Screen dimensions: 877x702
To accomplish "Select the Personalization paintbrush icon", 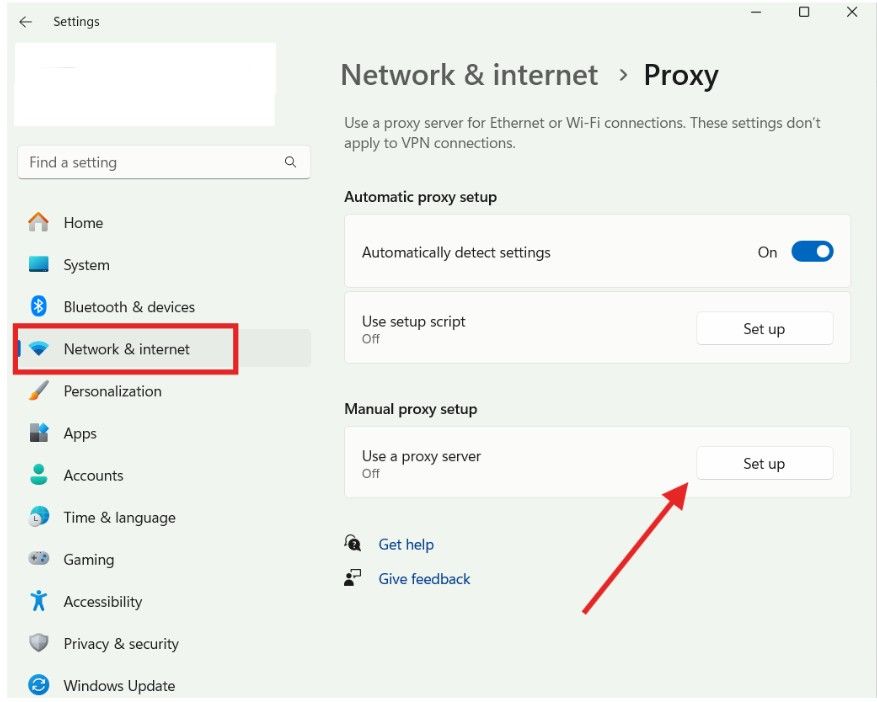I will click(x=38, y=390).
